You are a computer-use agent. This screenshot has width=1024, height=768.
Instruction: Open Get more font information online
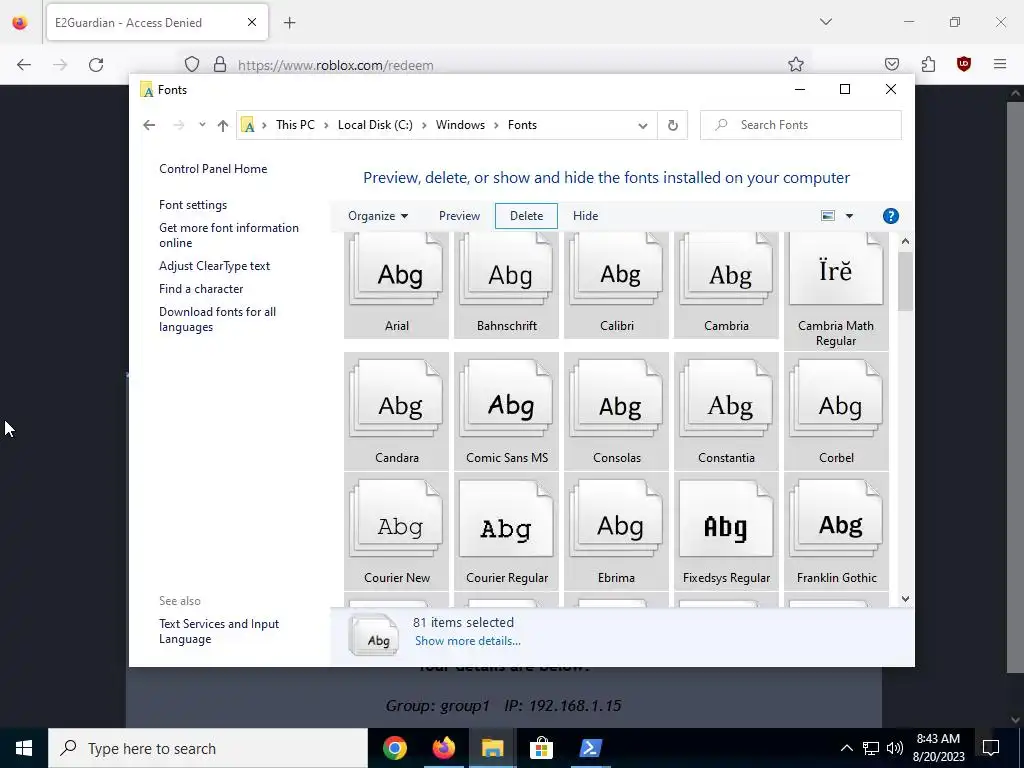[x=229, y=235]
